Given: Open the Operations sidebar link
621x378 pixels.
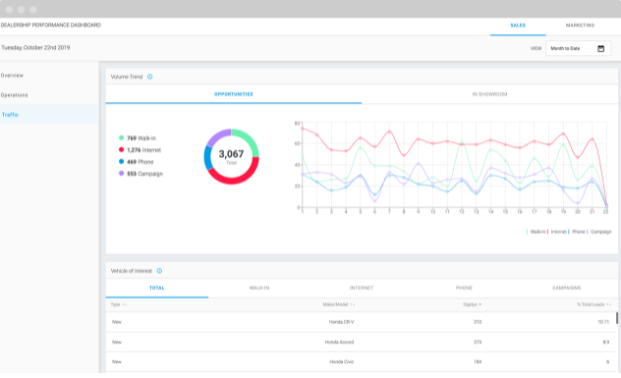Looking at the screenshot, I should point(14,95).
